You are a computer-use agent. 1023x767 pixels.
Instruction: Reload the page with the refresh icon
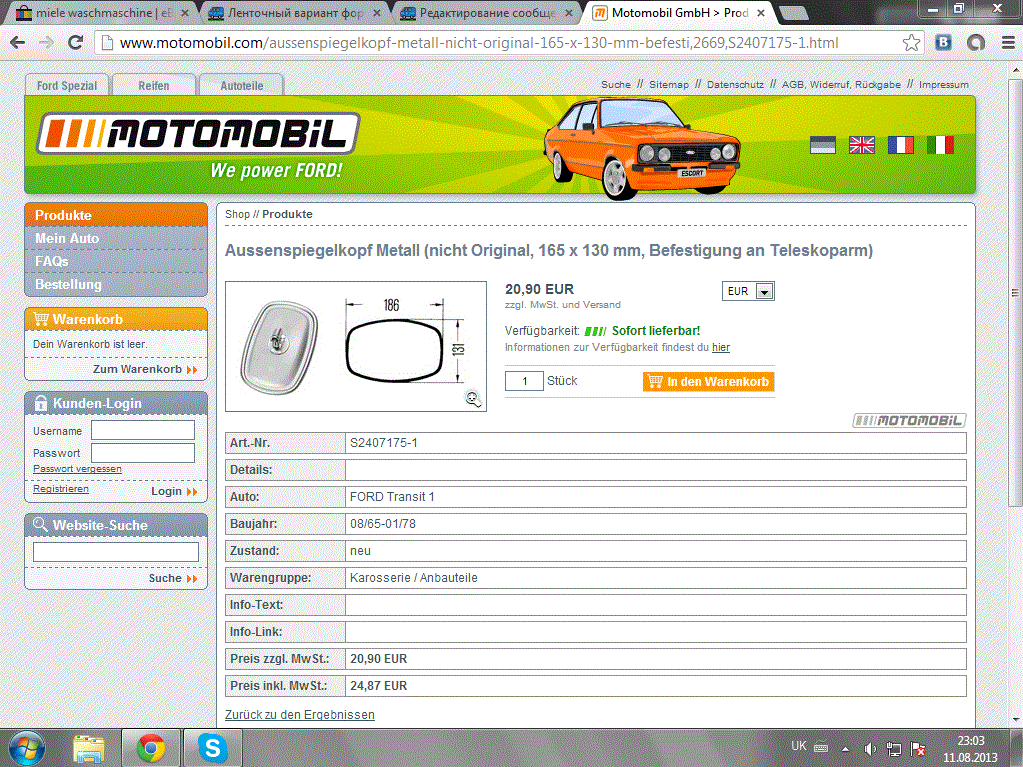tap(76, 43)
